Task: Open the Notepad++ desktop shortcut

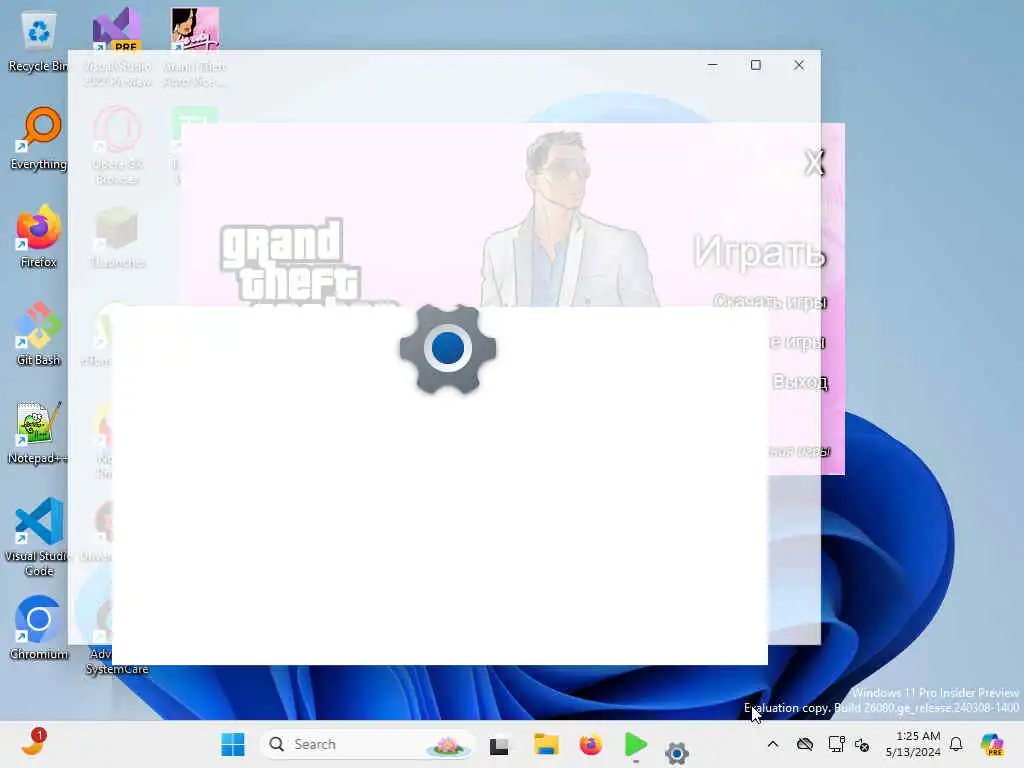Action: tap(39, 432)
